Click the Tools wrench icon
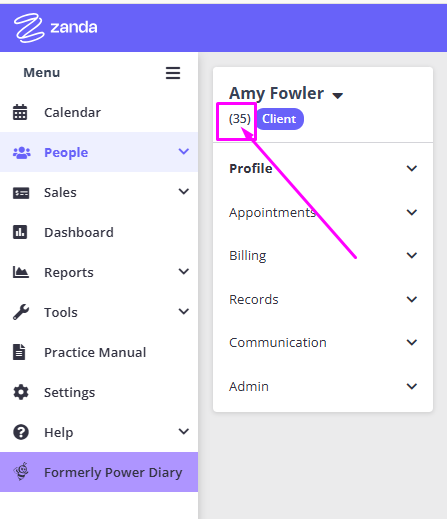The width and height of the screenshot is (447, 519). tap(21, 312)
